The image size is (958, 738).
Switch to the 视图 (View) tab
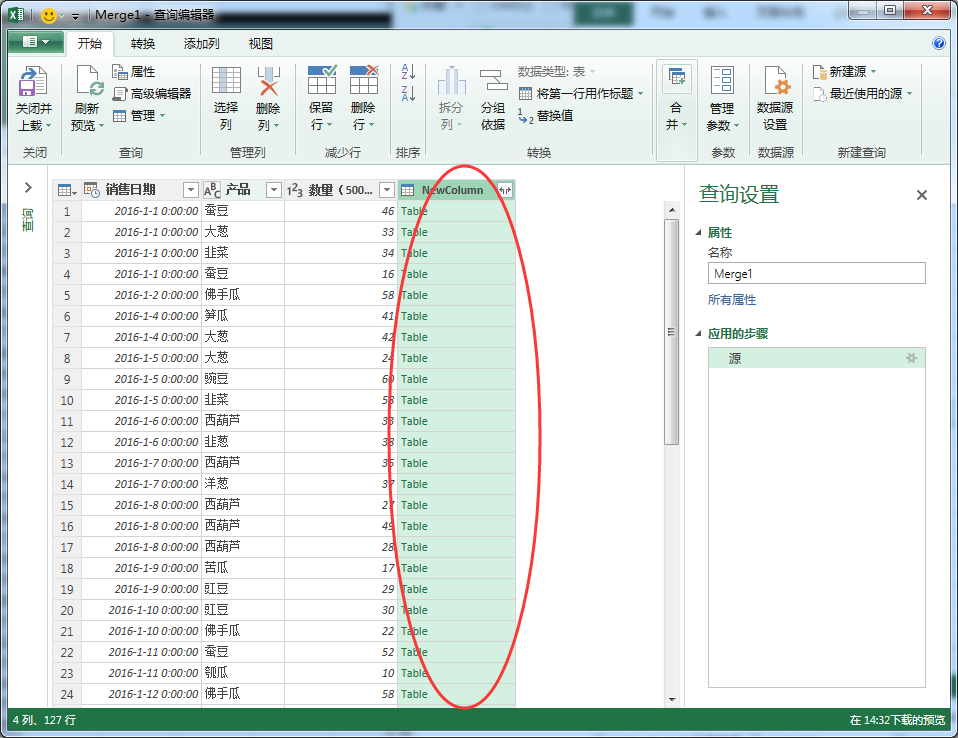point(261,44)
